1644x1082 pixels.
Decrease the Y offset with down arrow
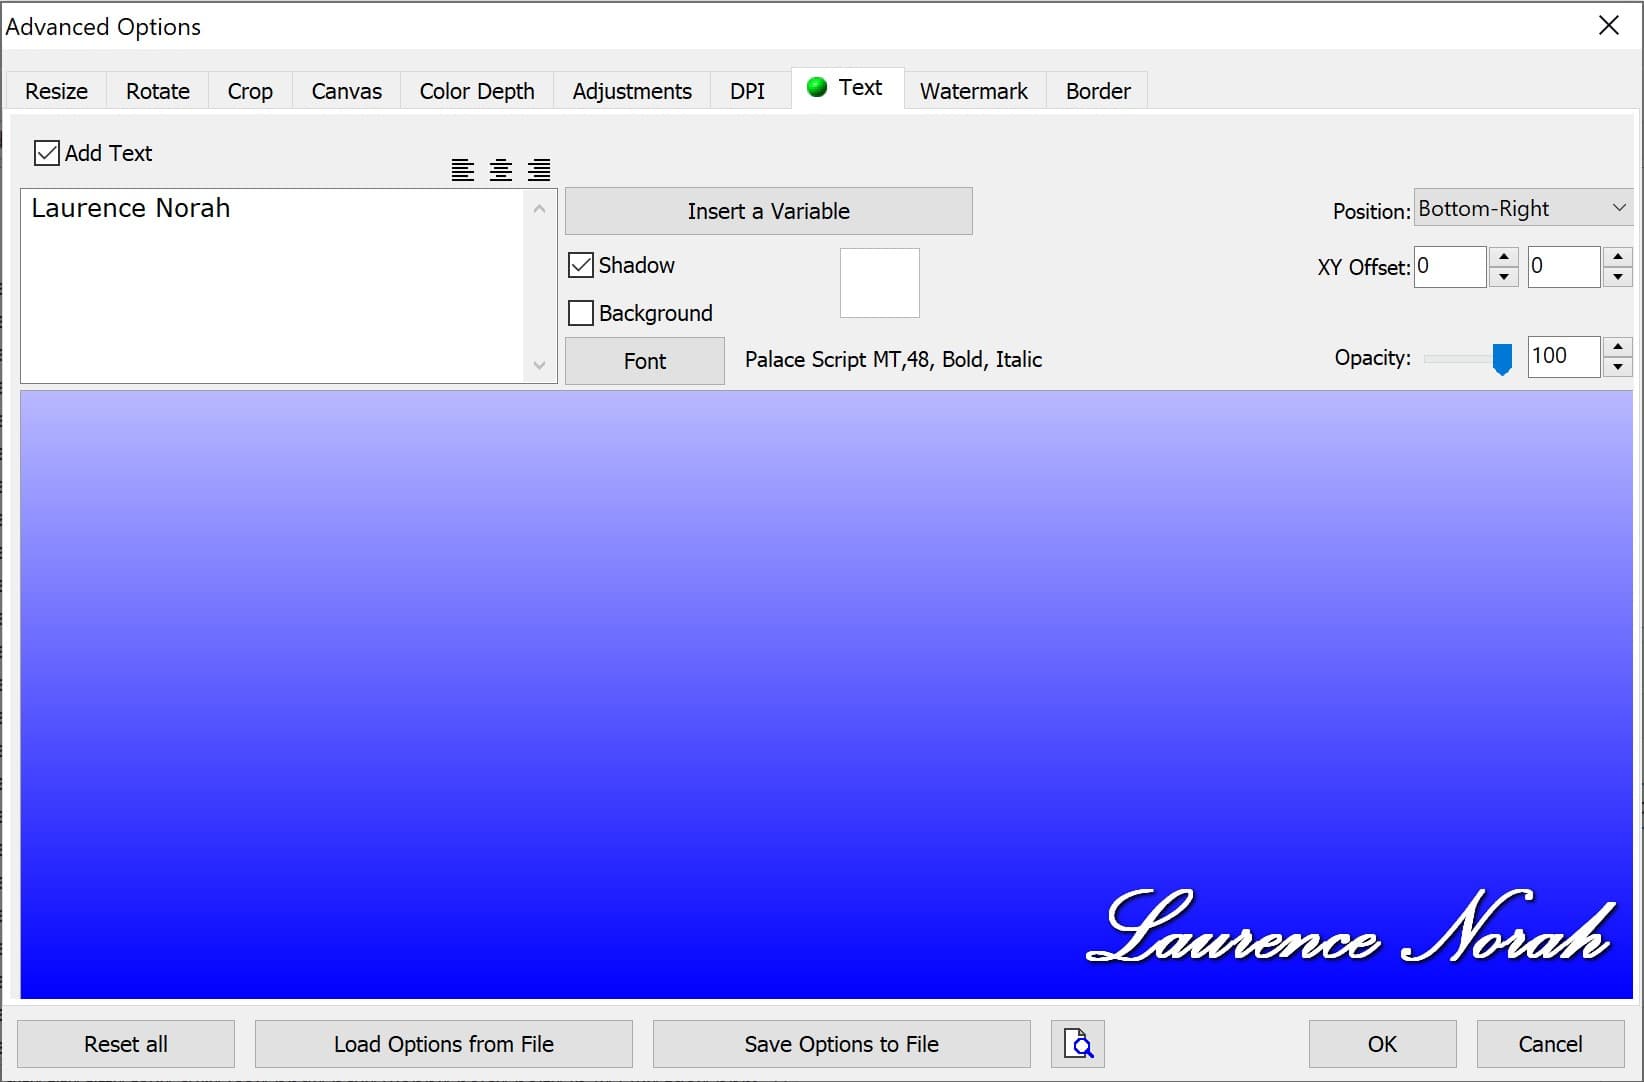tap(1617, 278)
